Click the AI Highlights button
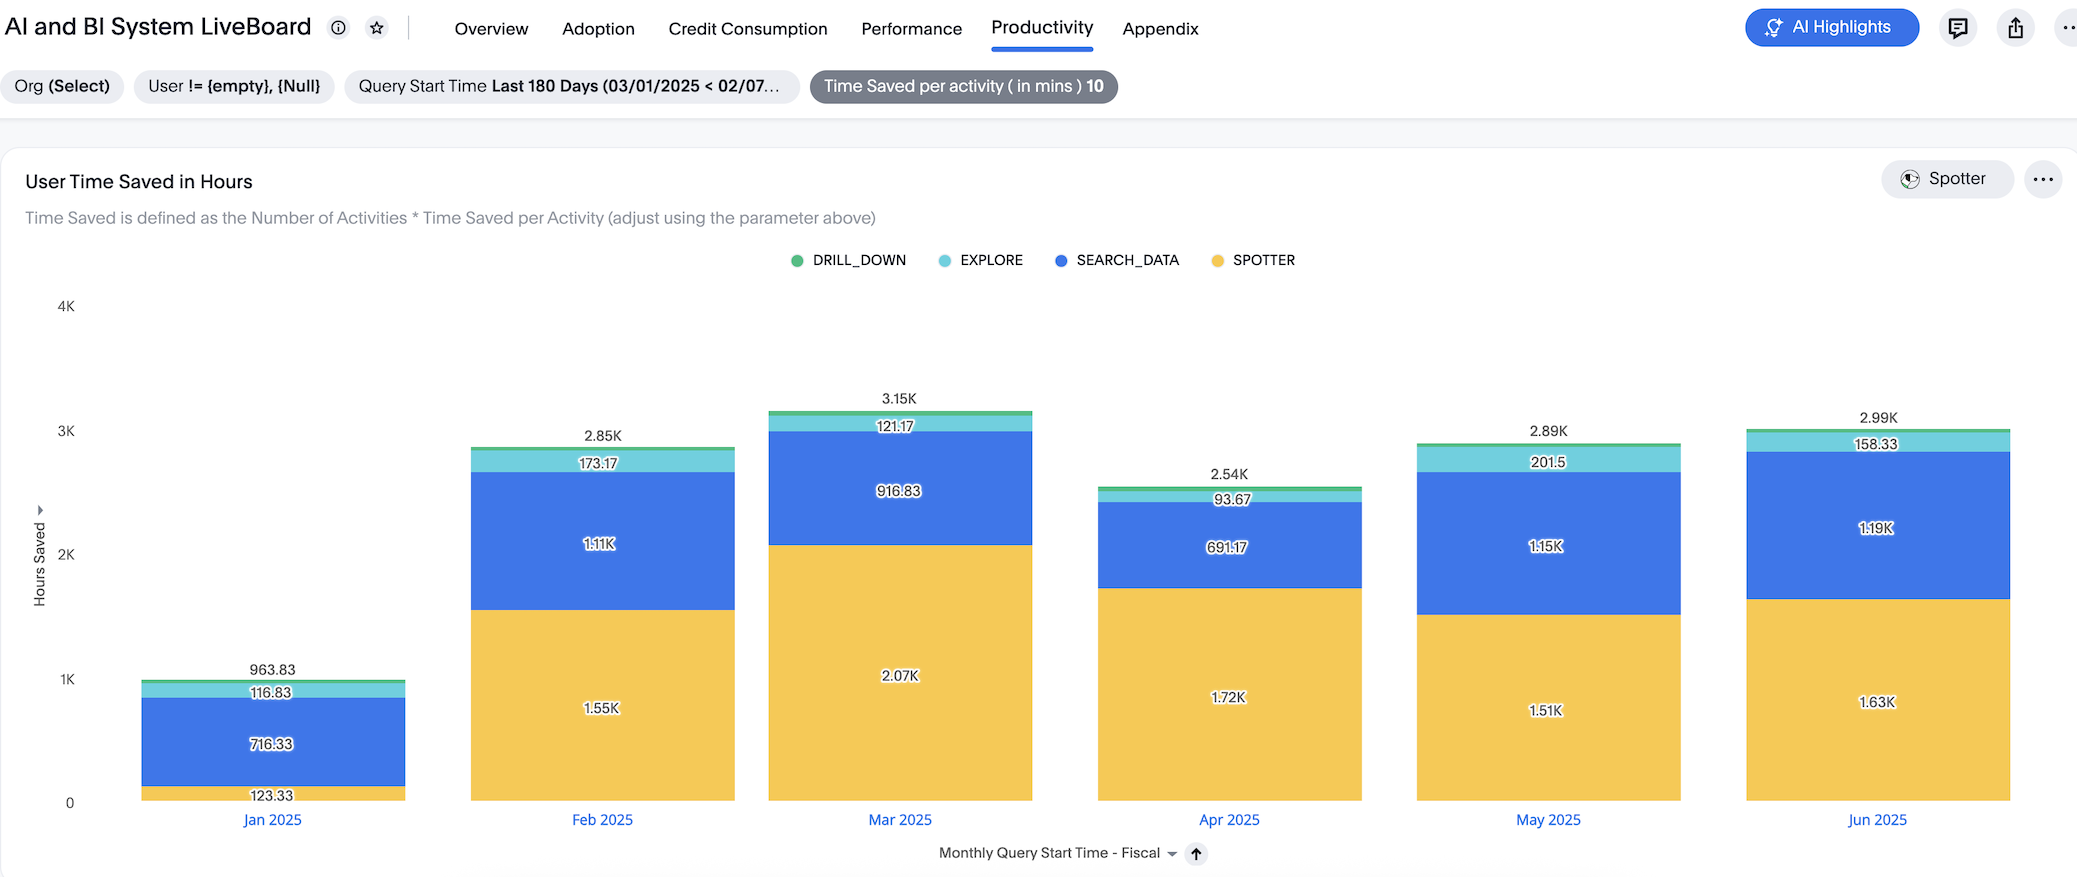The image size is (2077, 877). [x=1831, y=28]
